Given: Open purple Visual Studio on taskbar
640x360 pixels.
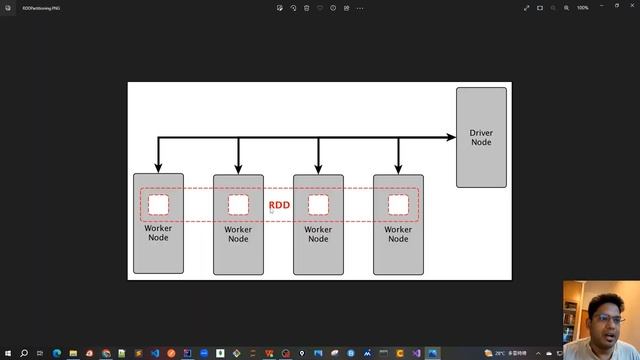Looking at the screenshot, I should (x=416, y=353).
